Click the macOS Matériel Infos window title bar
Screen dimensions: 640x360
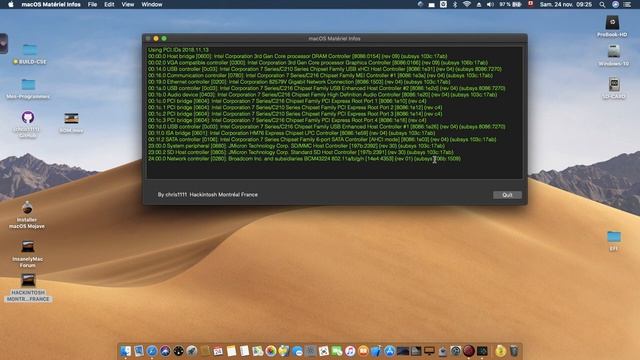(335, 38)
